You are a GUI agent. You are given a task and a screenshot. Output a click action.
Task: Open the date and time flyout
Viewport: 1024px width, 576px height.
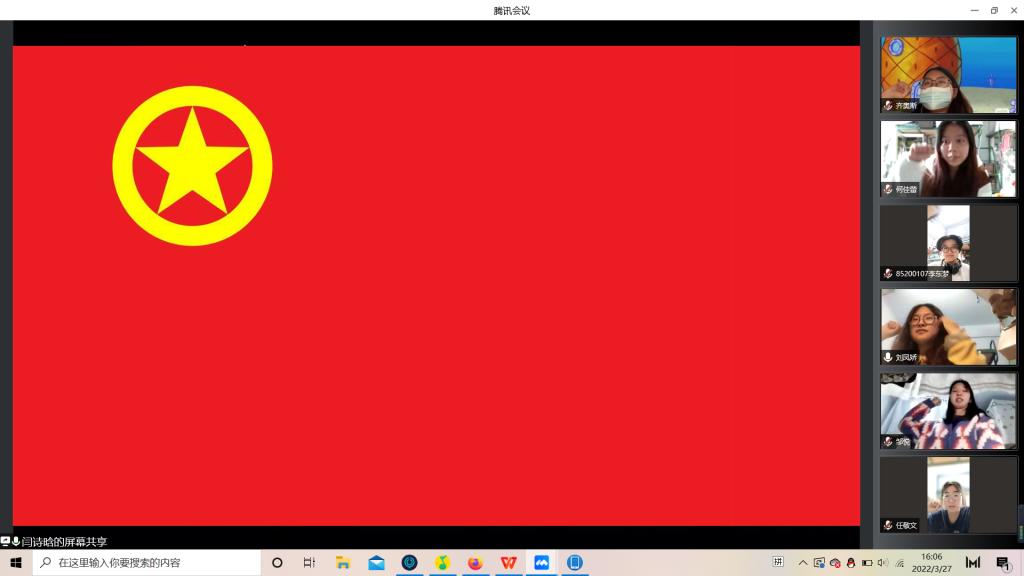(931, 563)
